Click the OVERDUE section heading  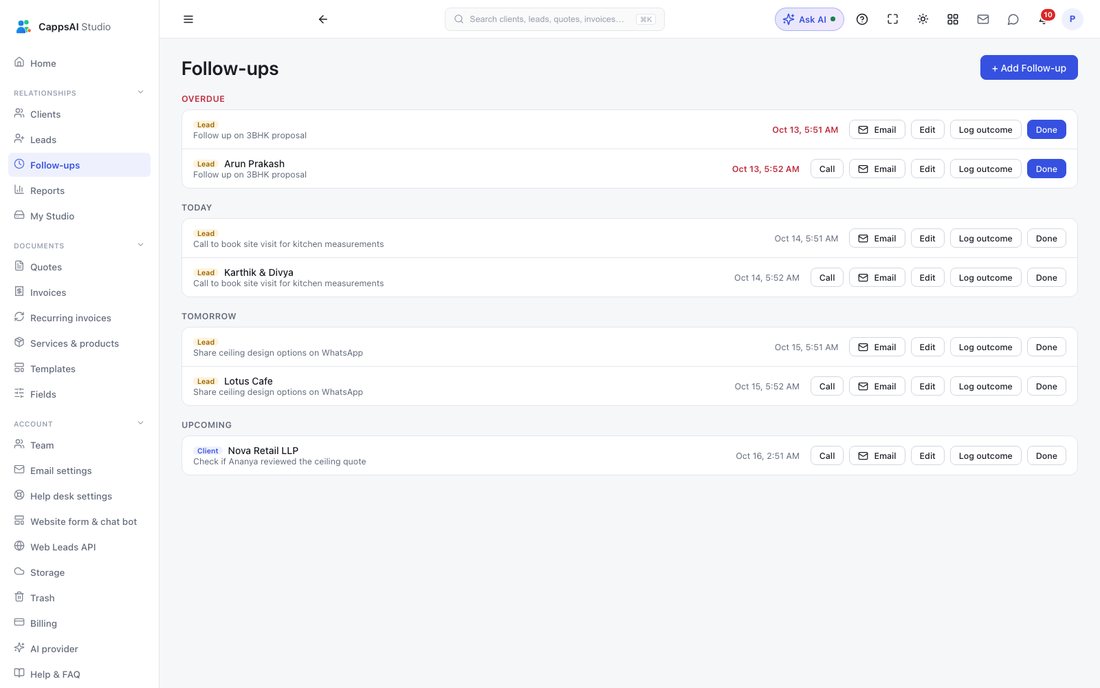tap(203, 99)
